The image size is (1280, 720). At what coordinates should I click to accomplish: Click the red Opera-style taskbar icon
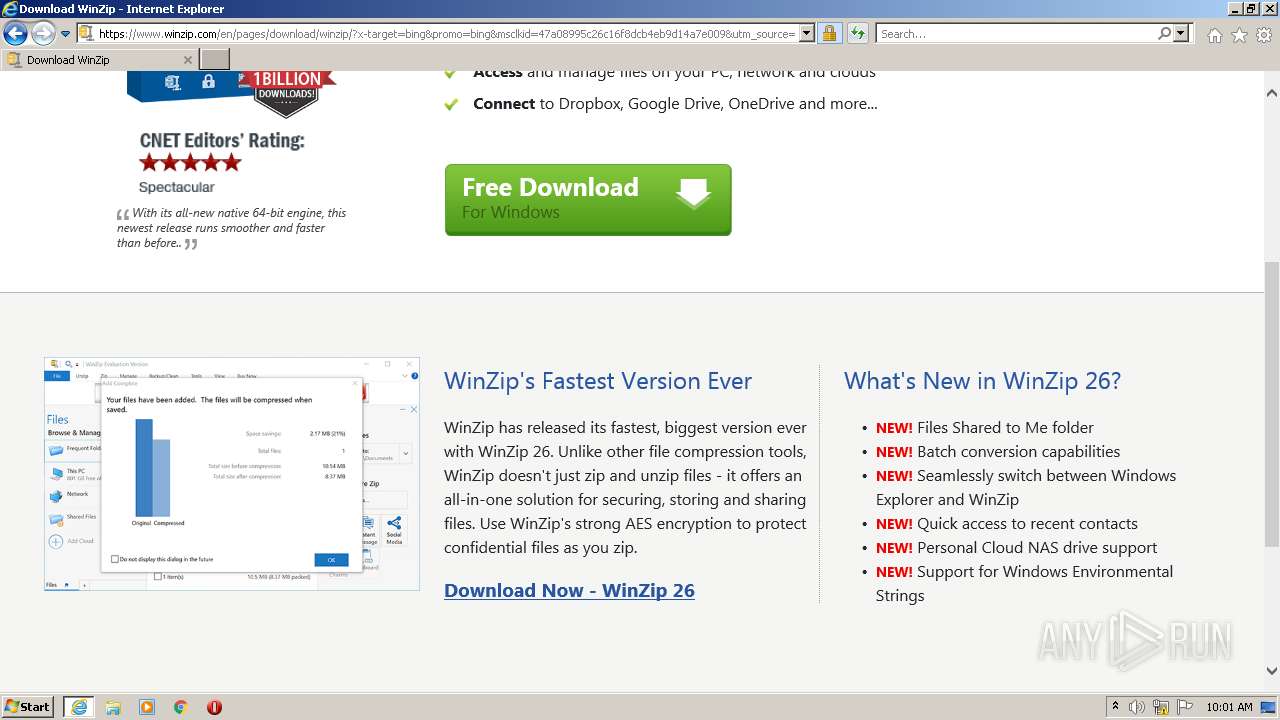214,707
